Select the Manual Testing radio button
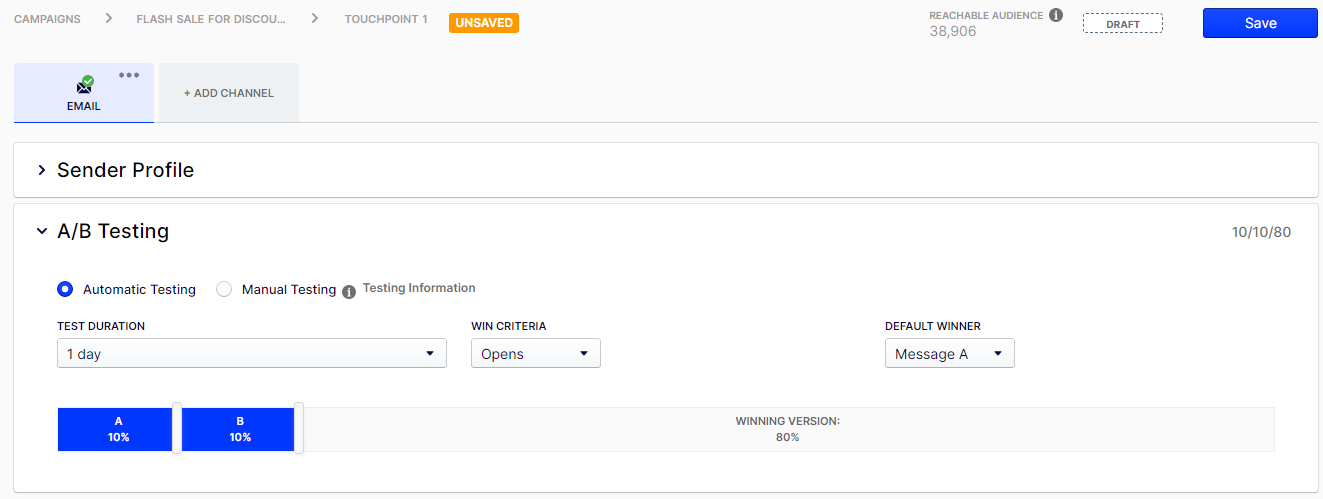The image size is (1323, 499). [224, 289]
